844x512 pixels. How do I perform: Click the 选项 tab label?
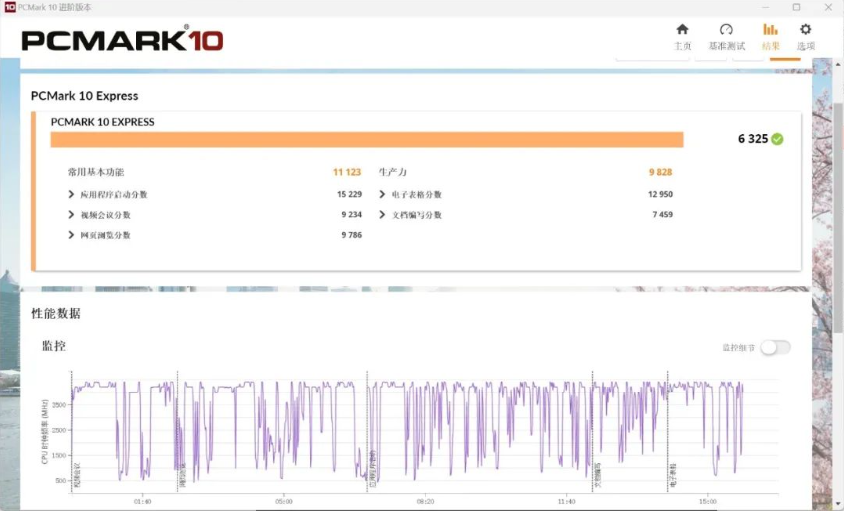click(x=806, y=46)
